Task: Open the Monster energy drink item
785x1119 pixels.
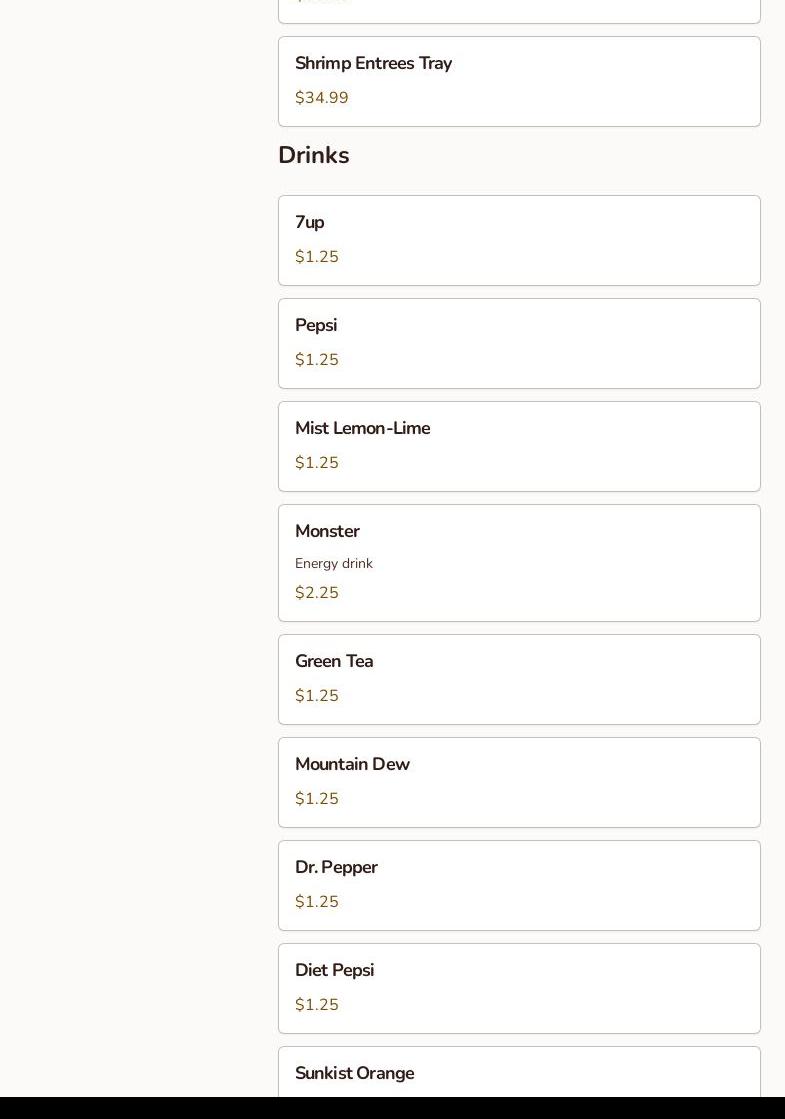Action: click(518, 562)
